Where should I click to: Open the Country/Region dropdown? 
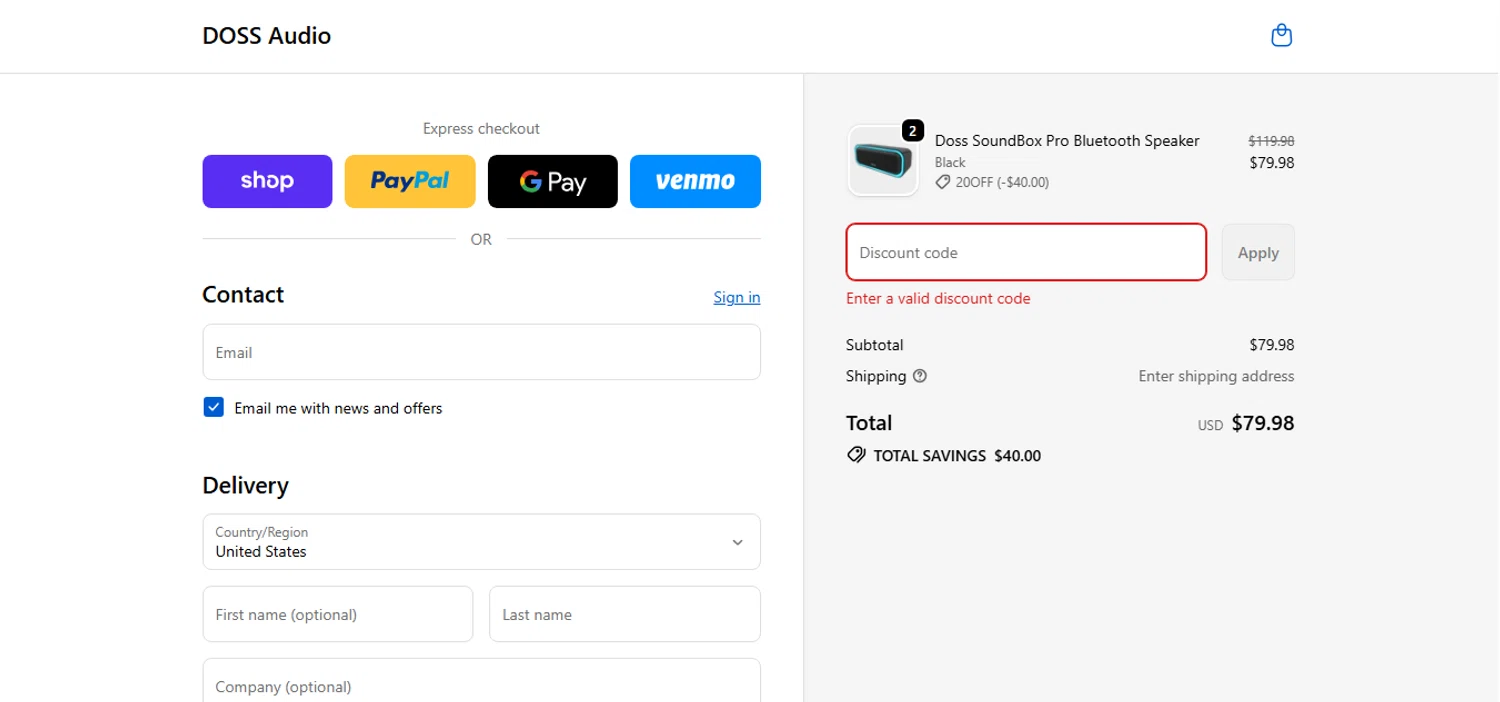481,542
